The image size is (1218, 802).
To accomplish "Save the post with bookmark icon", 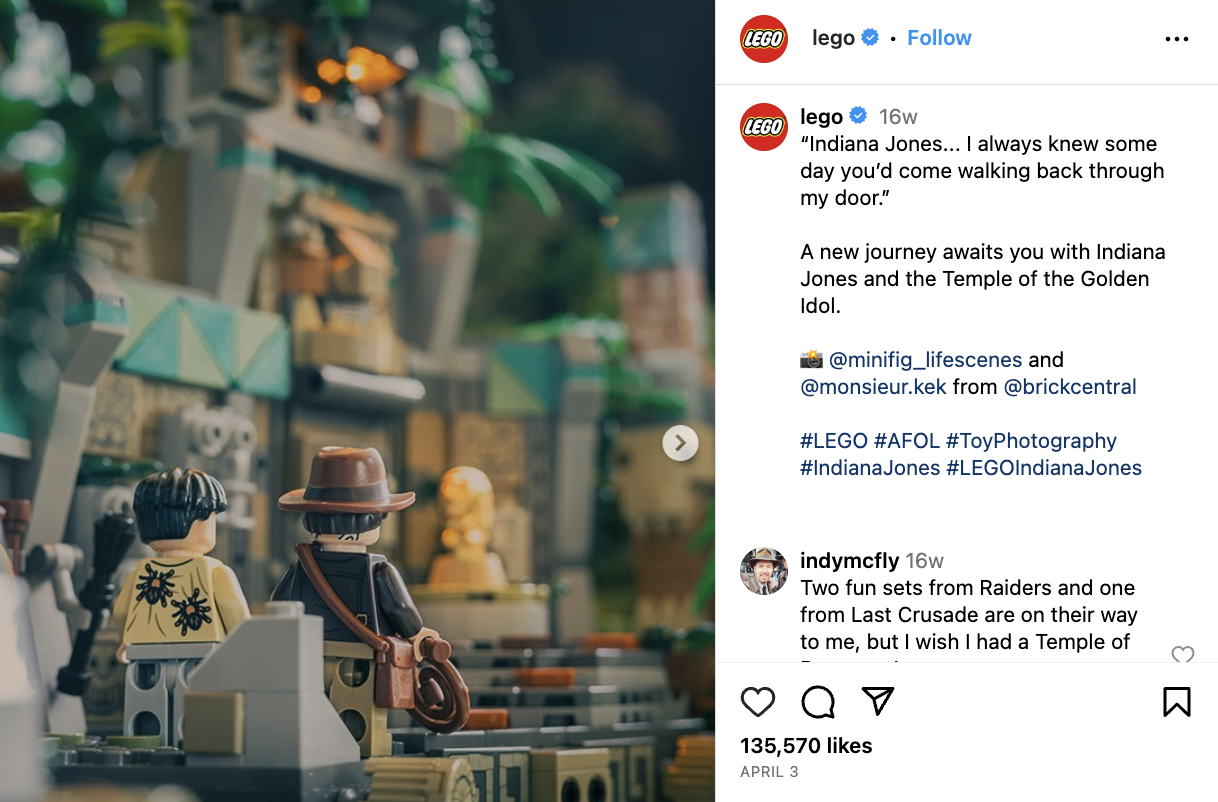I will tap(1177, 702).
